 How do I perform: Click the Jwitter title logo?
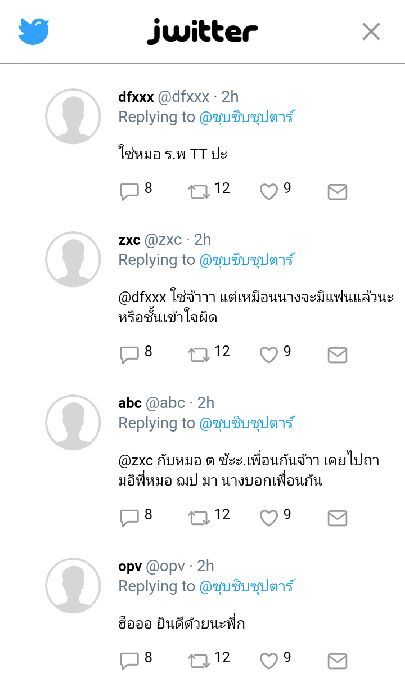202,31
